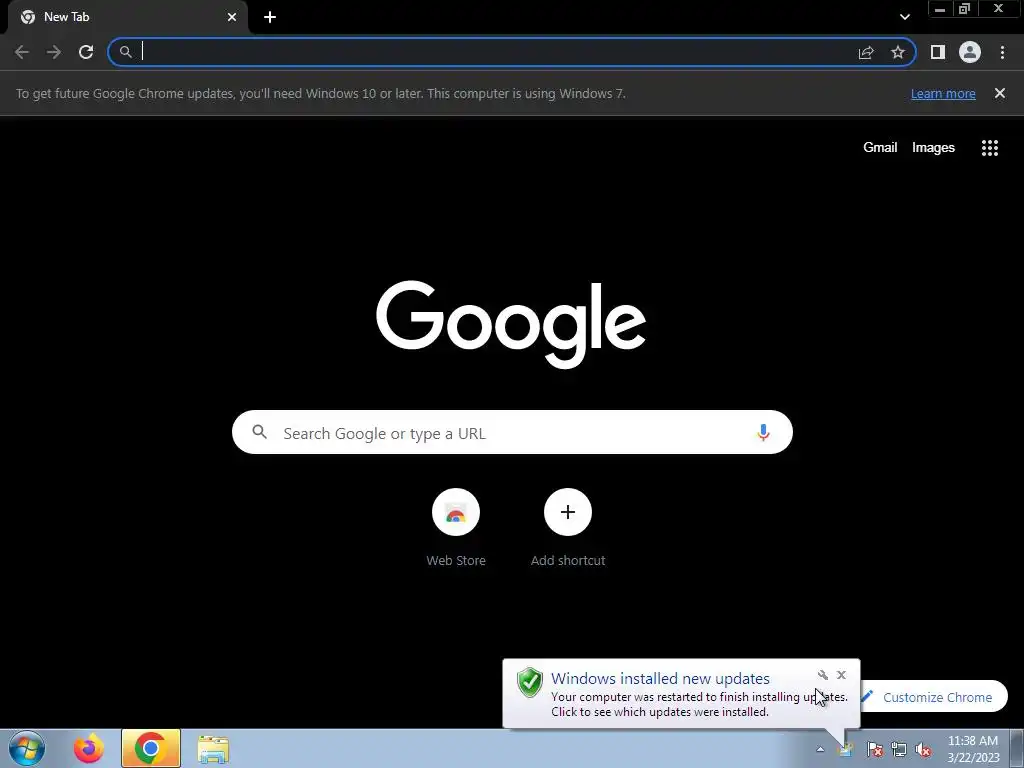The image size is (1024, 768).
Task: Open the Windows Start menu
Action: [27, 748]
